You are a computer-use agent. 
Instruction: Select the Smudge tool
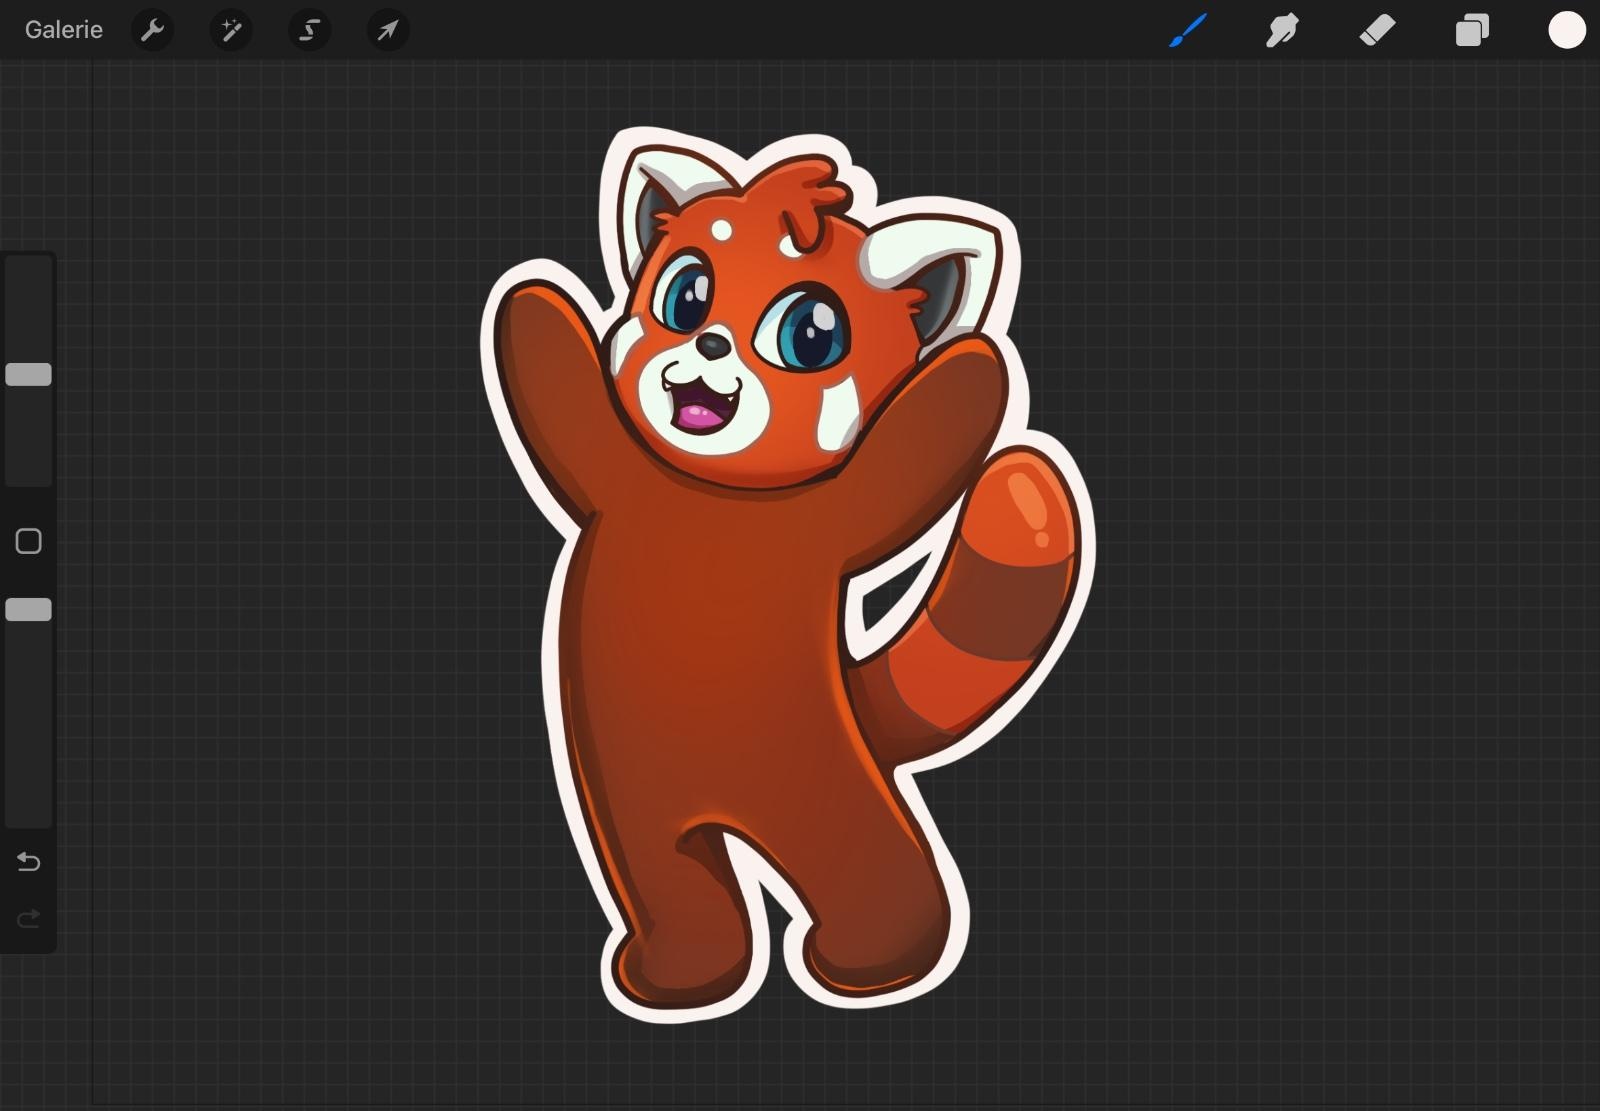coord(1282,30)
